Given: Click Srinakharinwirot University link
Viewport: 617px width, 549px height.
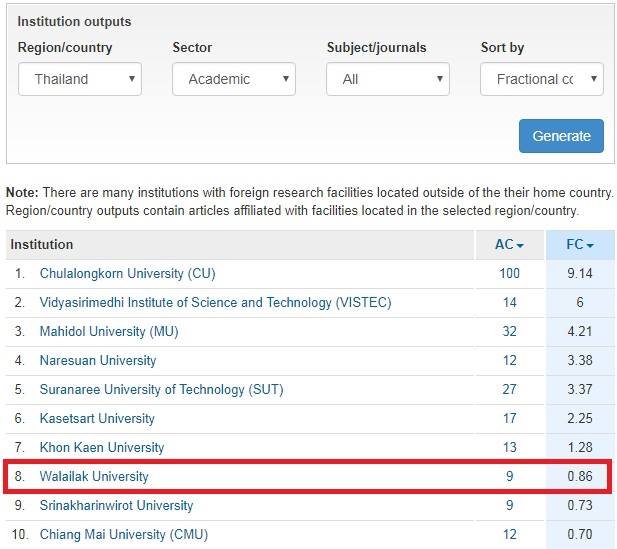Looking at the screenshot, I should [x=116, y=505].
